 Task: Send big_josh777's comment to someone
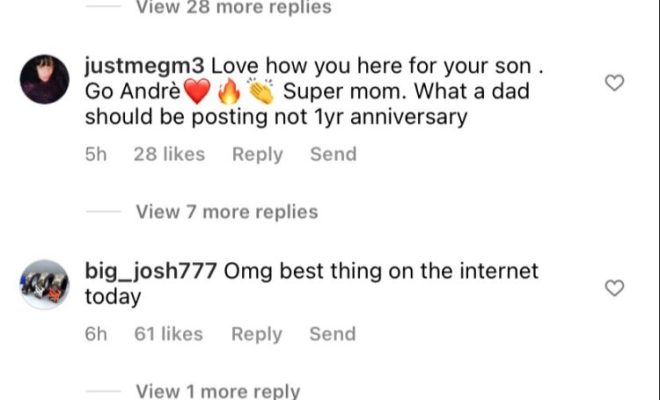coord(332,335)
